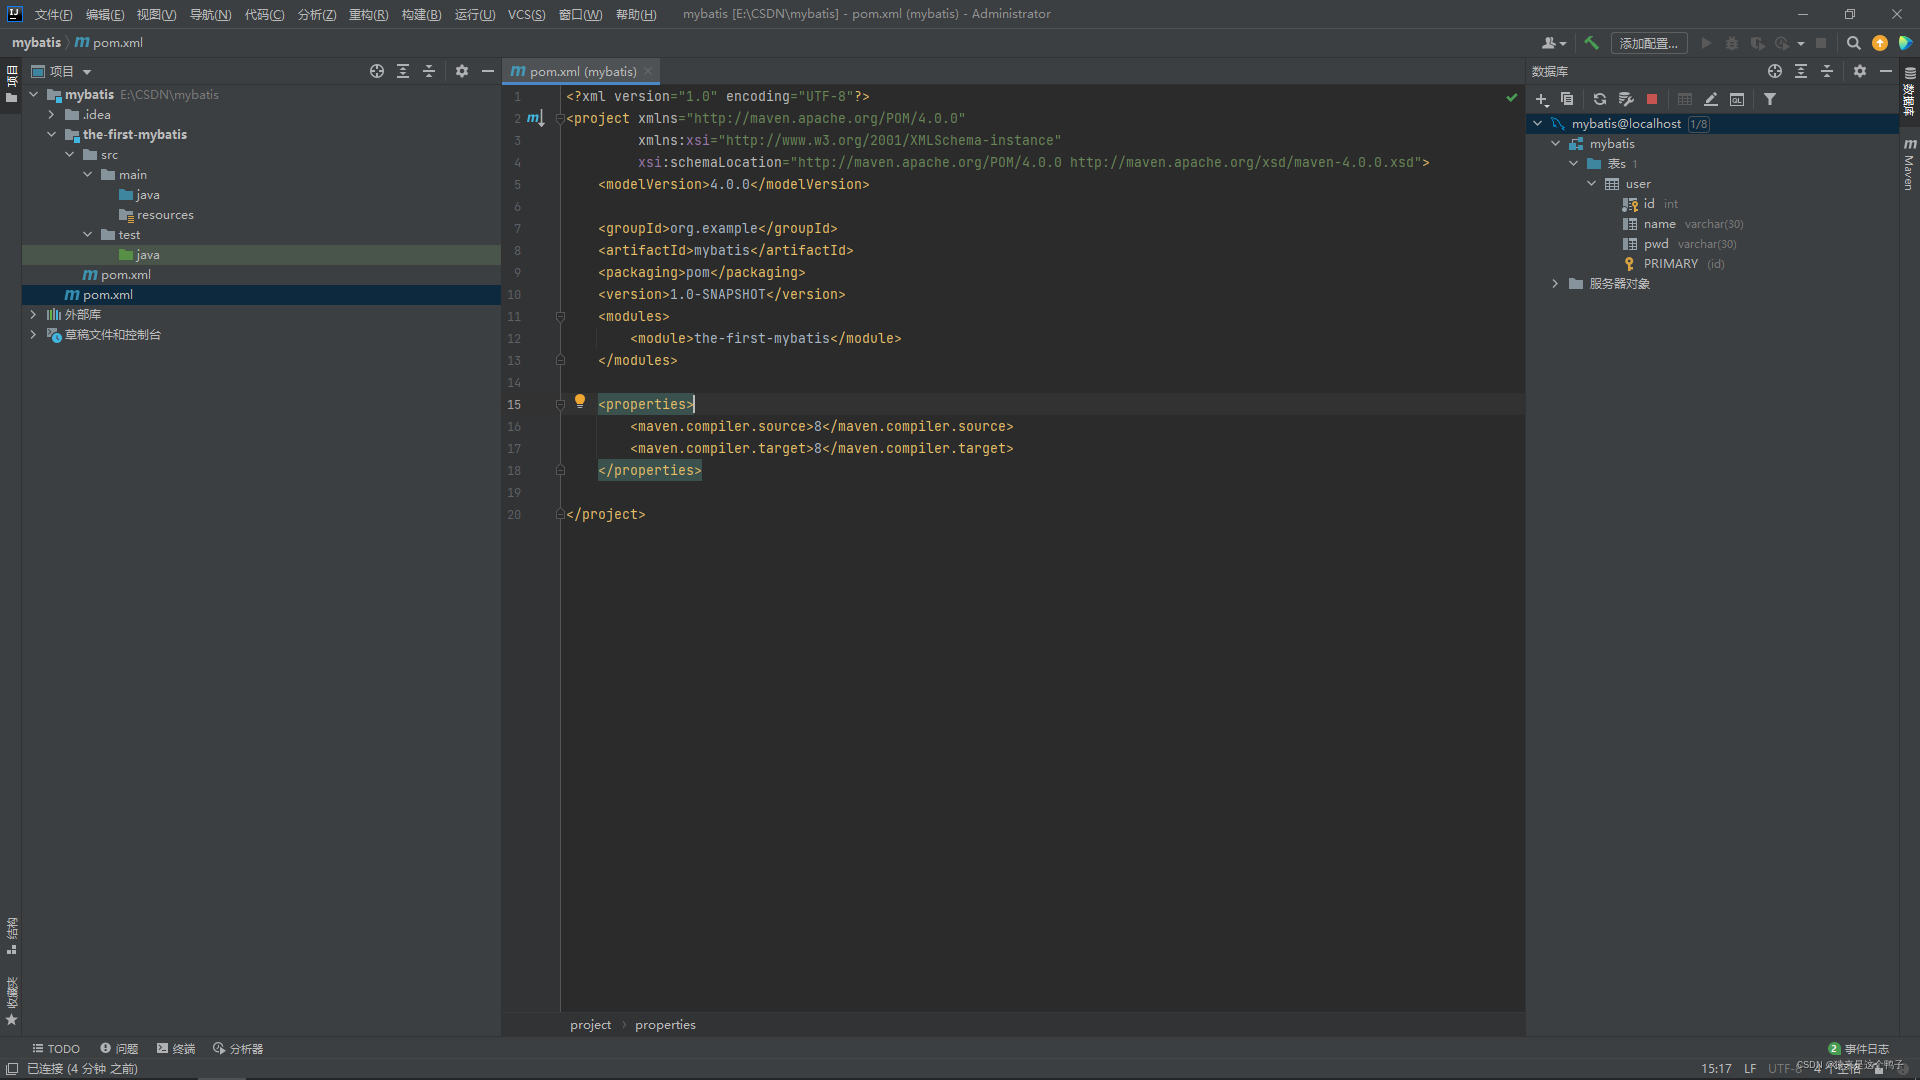Close the pom.xml (mybatis) editor tab
The height and width of the screenshot is (1080, 1920).
[648, 71]
